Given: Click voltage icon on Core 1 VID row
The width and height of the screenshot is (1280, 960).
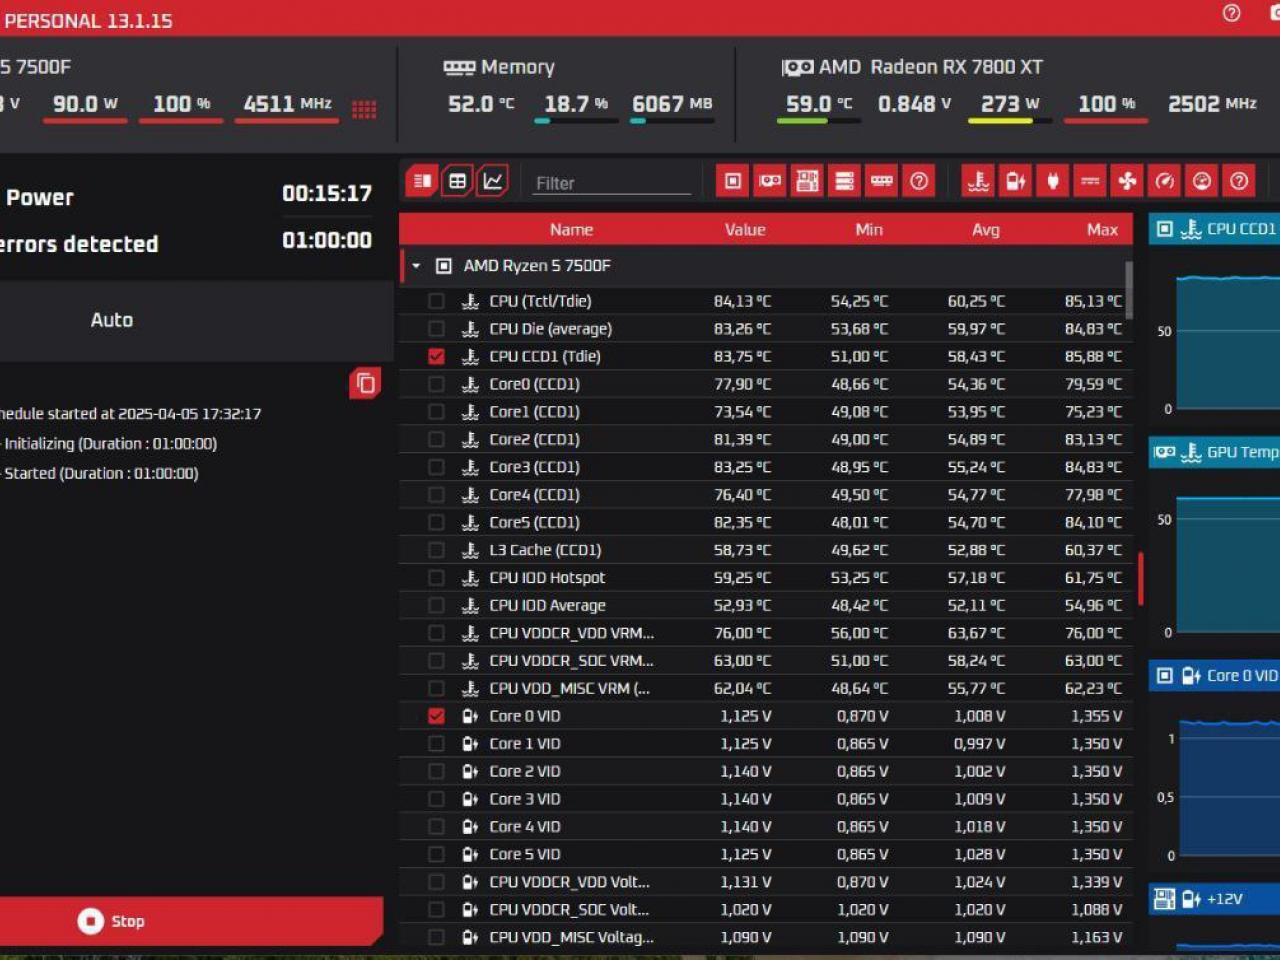Looking at the screenshot, I should [x=470, y=744].
